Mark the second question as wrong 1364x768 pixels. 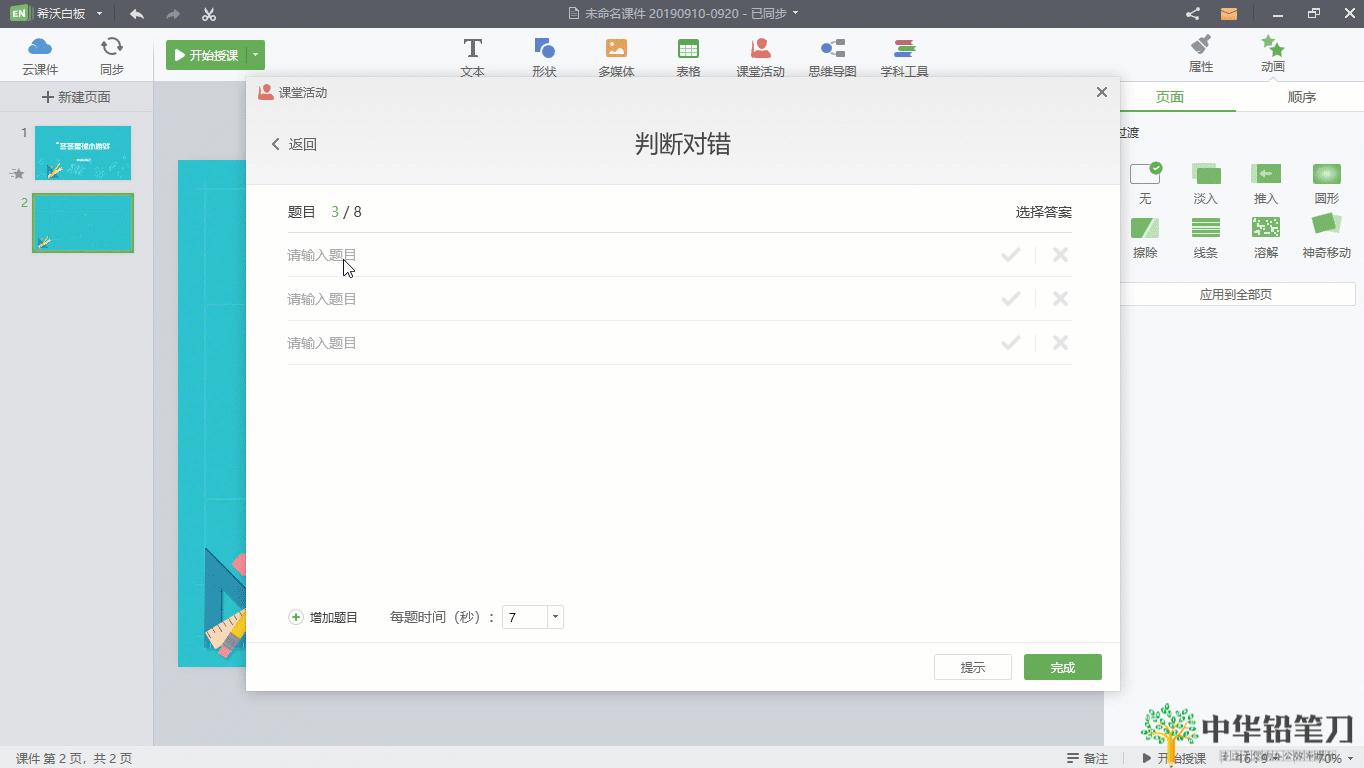[x=1059, y=298]
